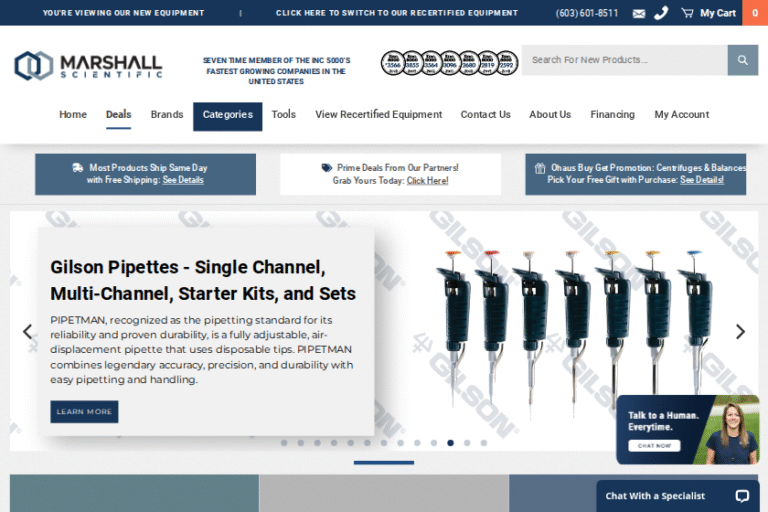Click the phone call icon

coord(661,13)
